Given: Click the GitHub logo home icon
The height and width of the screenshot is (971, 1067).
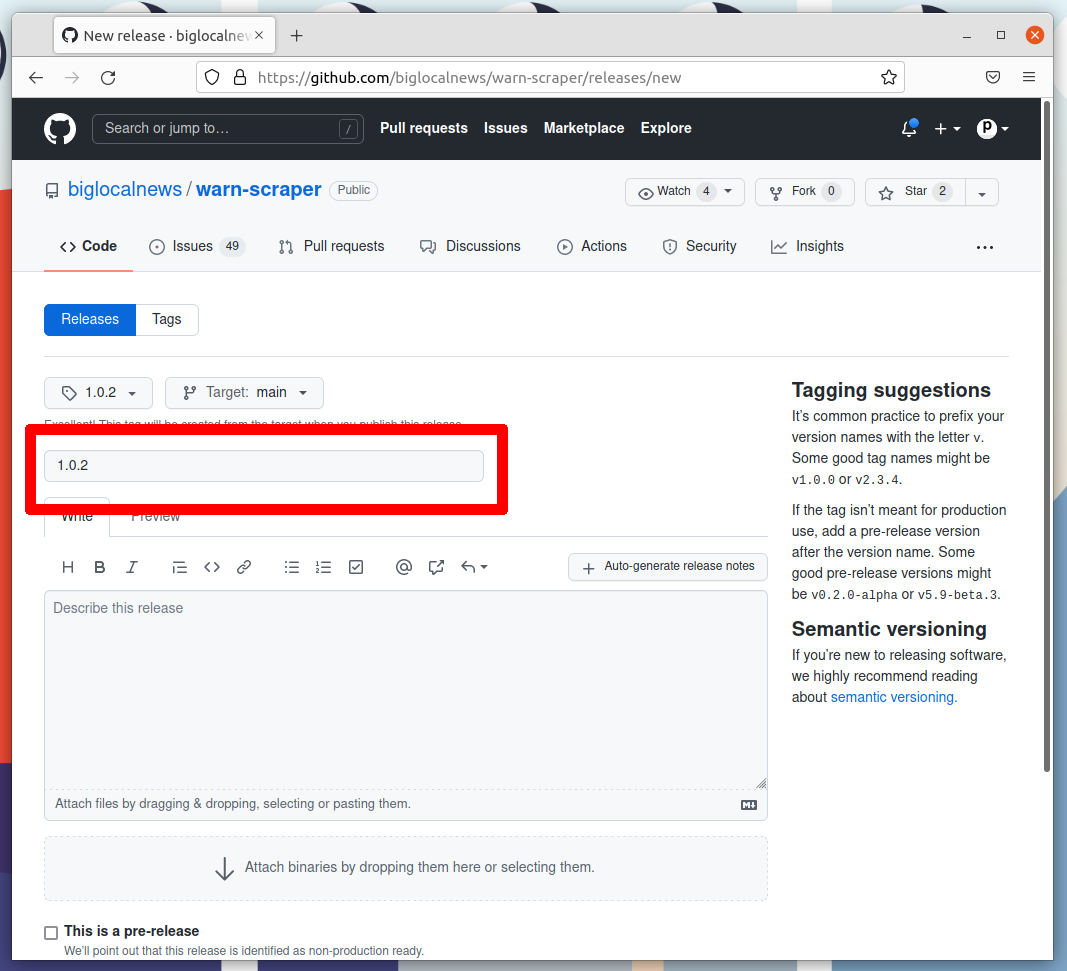Looking at the screenshot, I should [x=60, y=129].
